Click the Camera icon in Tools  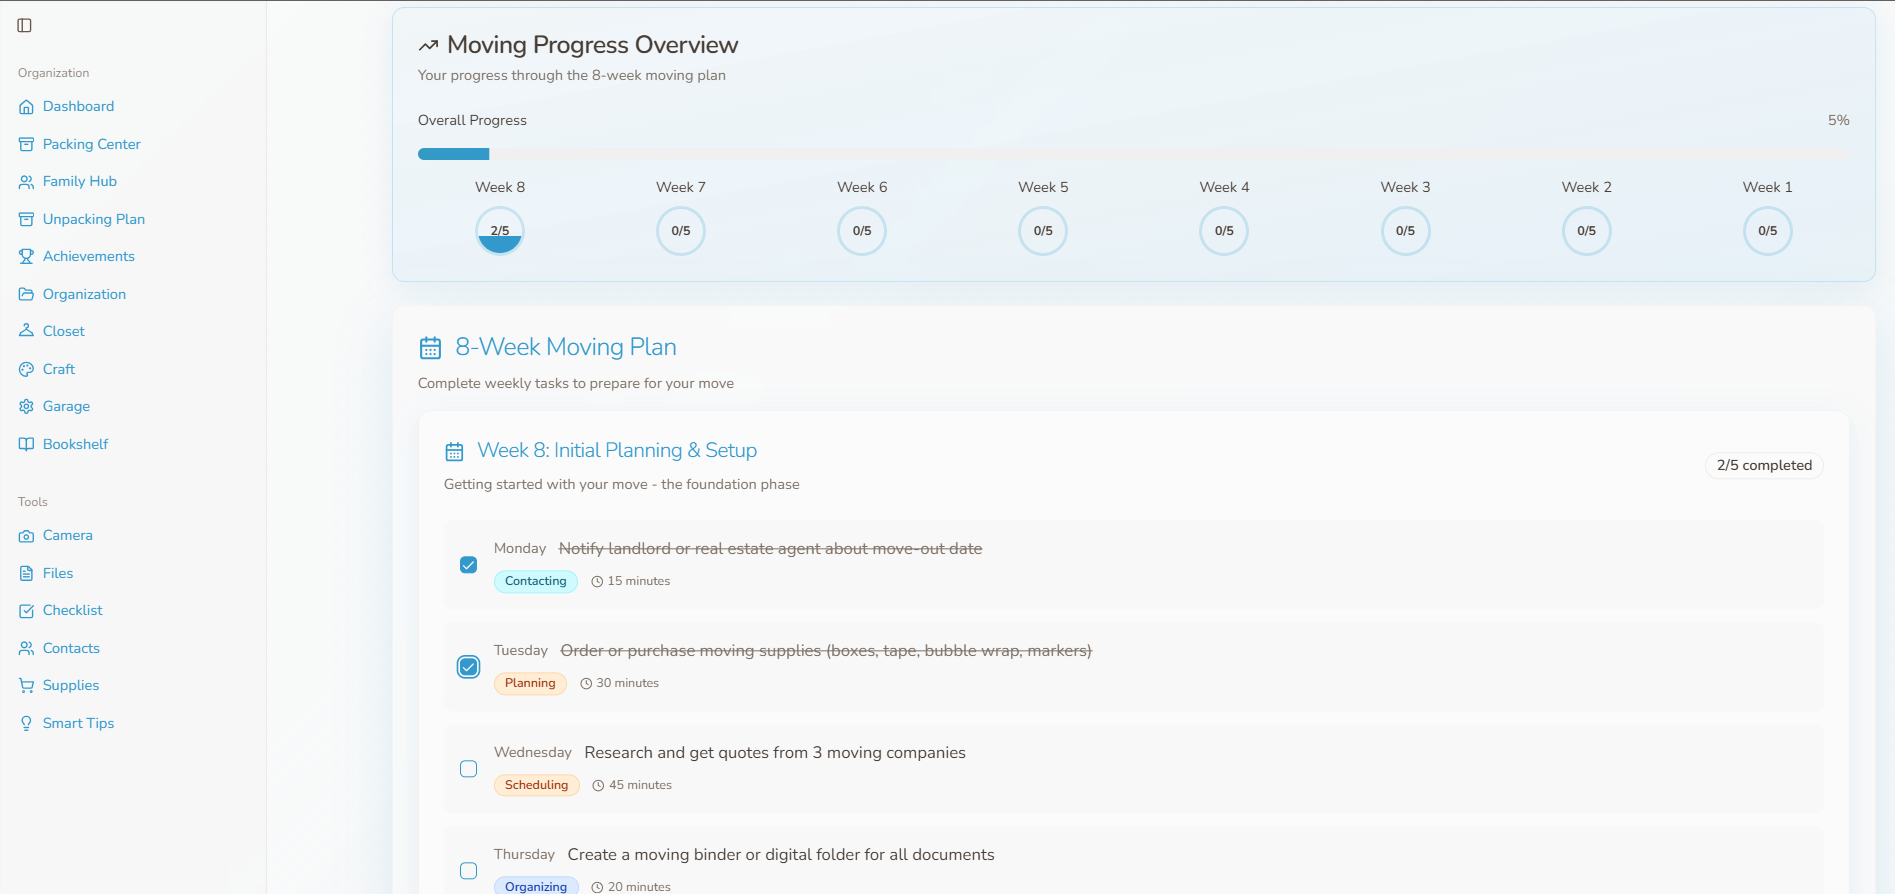tap(26, 536)
